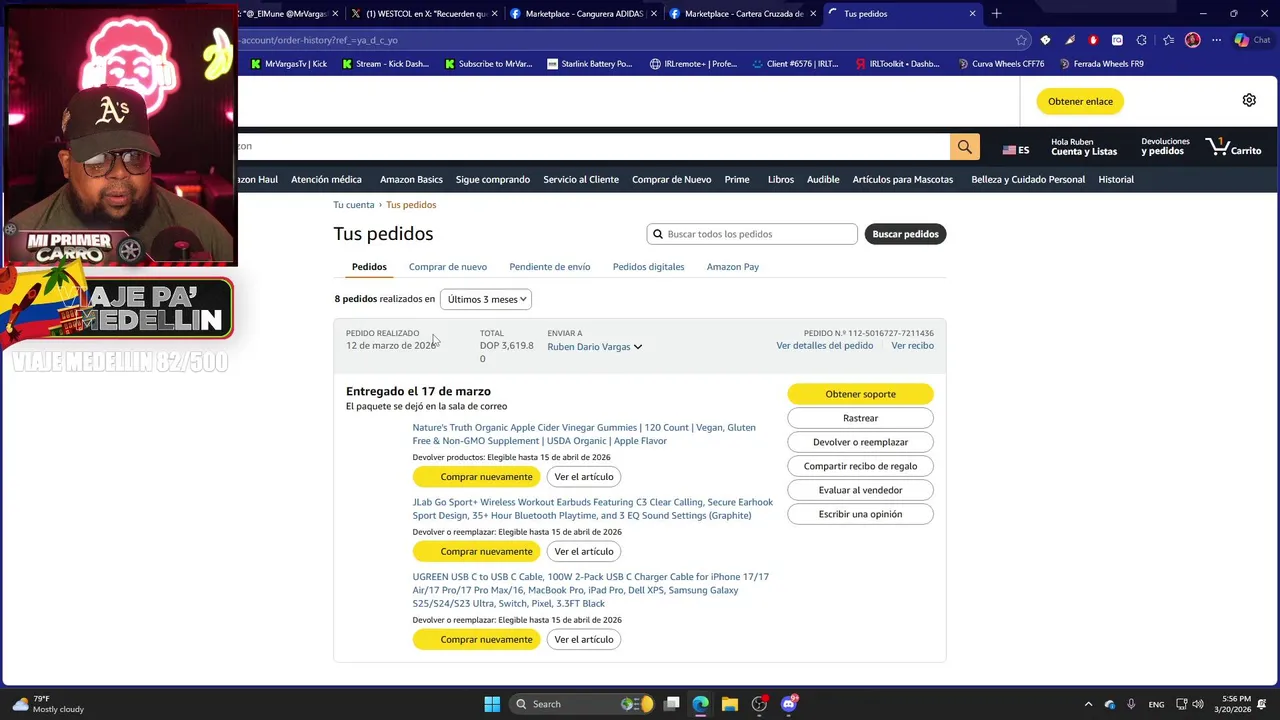Open the ES language selector
Screen dimensions: 1280x720
[1016, 150]
